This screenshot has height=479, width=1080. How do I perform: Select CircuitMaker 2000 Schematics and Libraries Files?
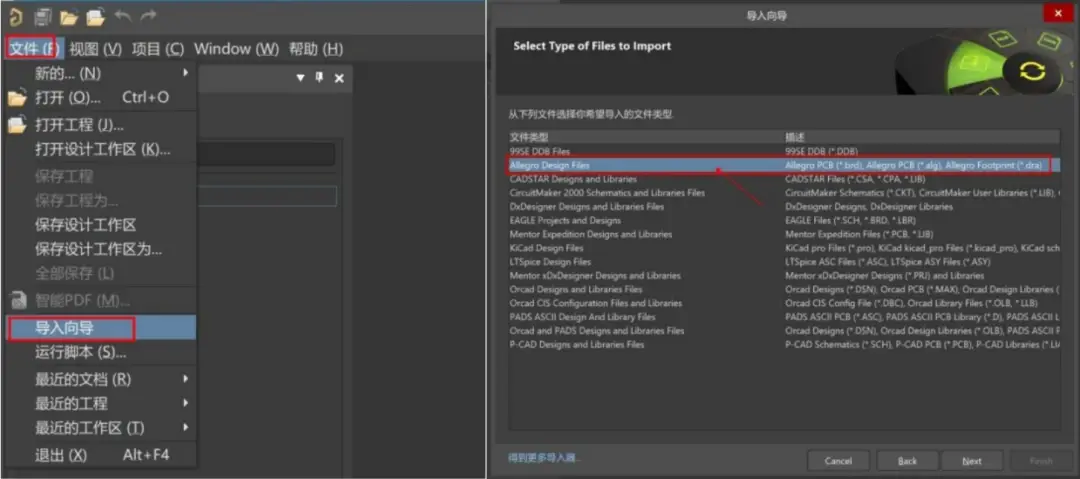(785, 193)
